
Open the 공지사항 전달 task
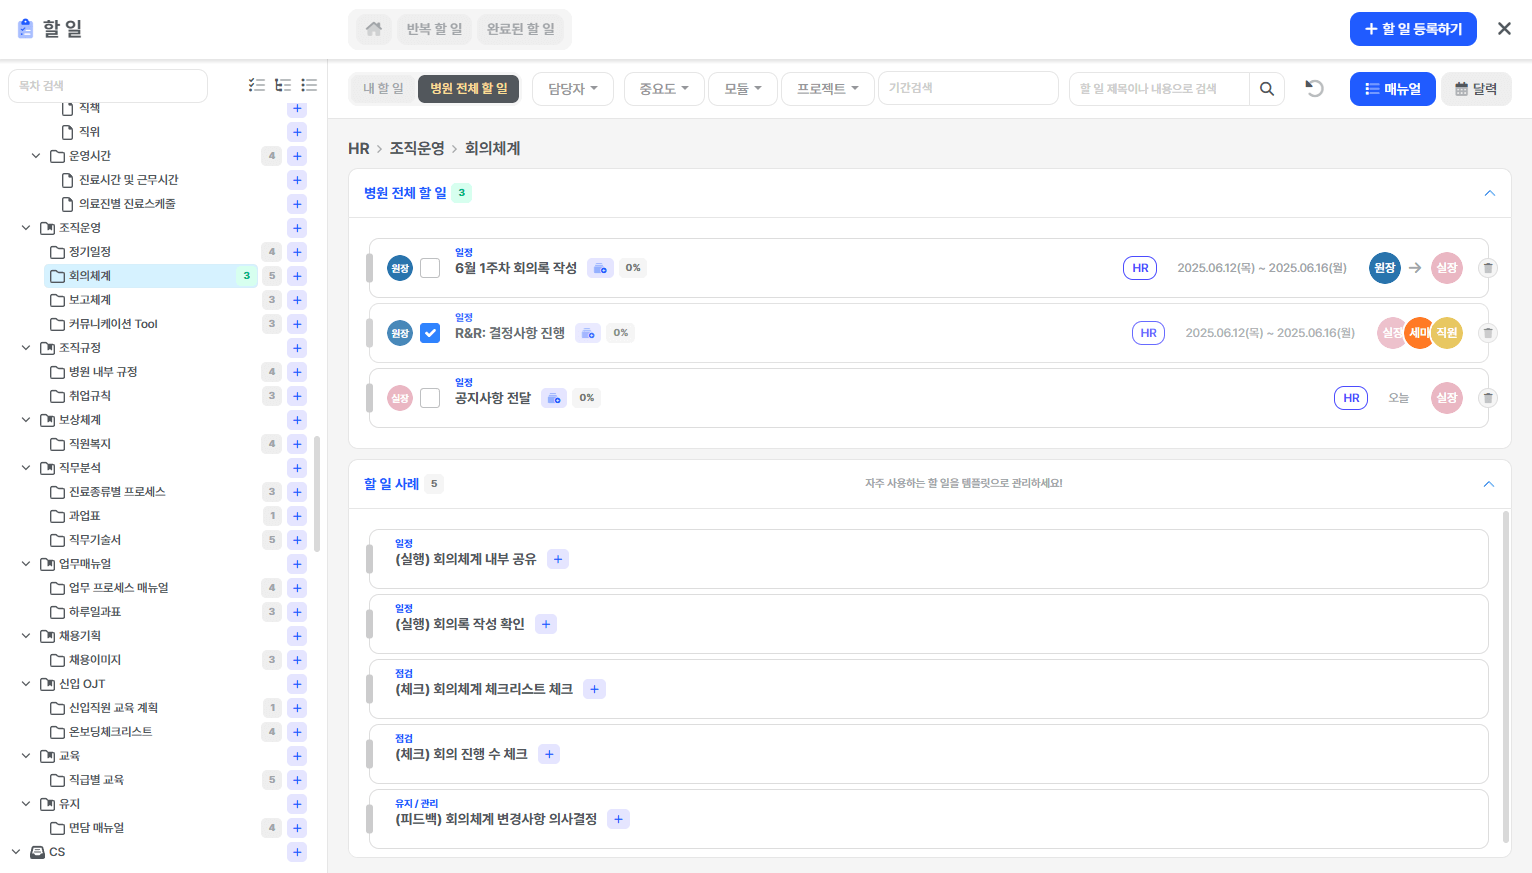tap(493, 398)
